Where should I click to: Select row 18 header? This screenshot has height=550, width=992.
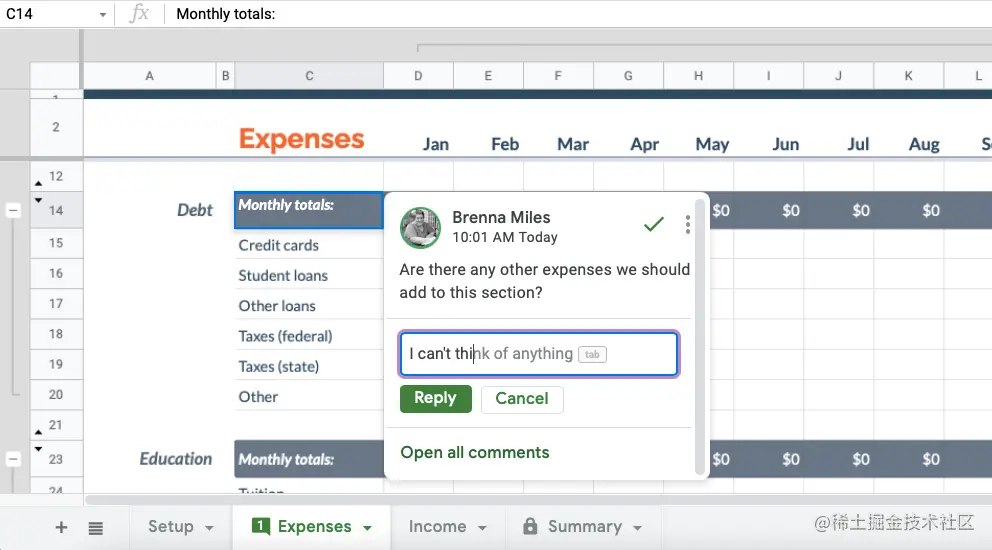point(56,334)
